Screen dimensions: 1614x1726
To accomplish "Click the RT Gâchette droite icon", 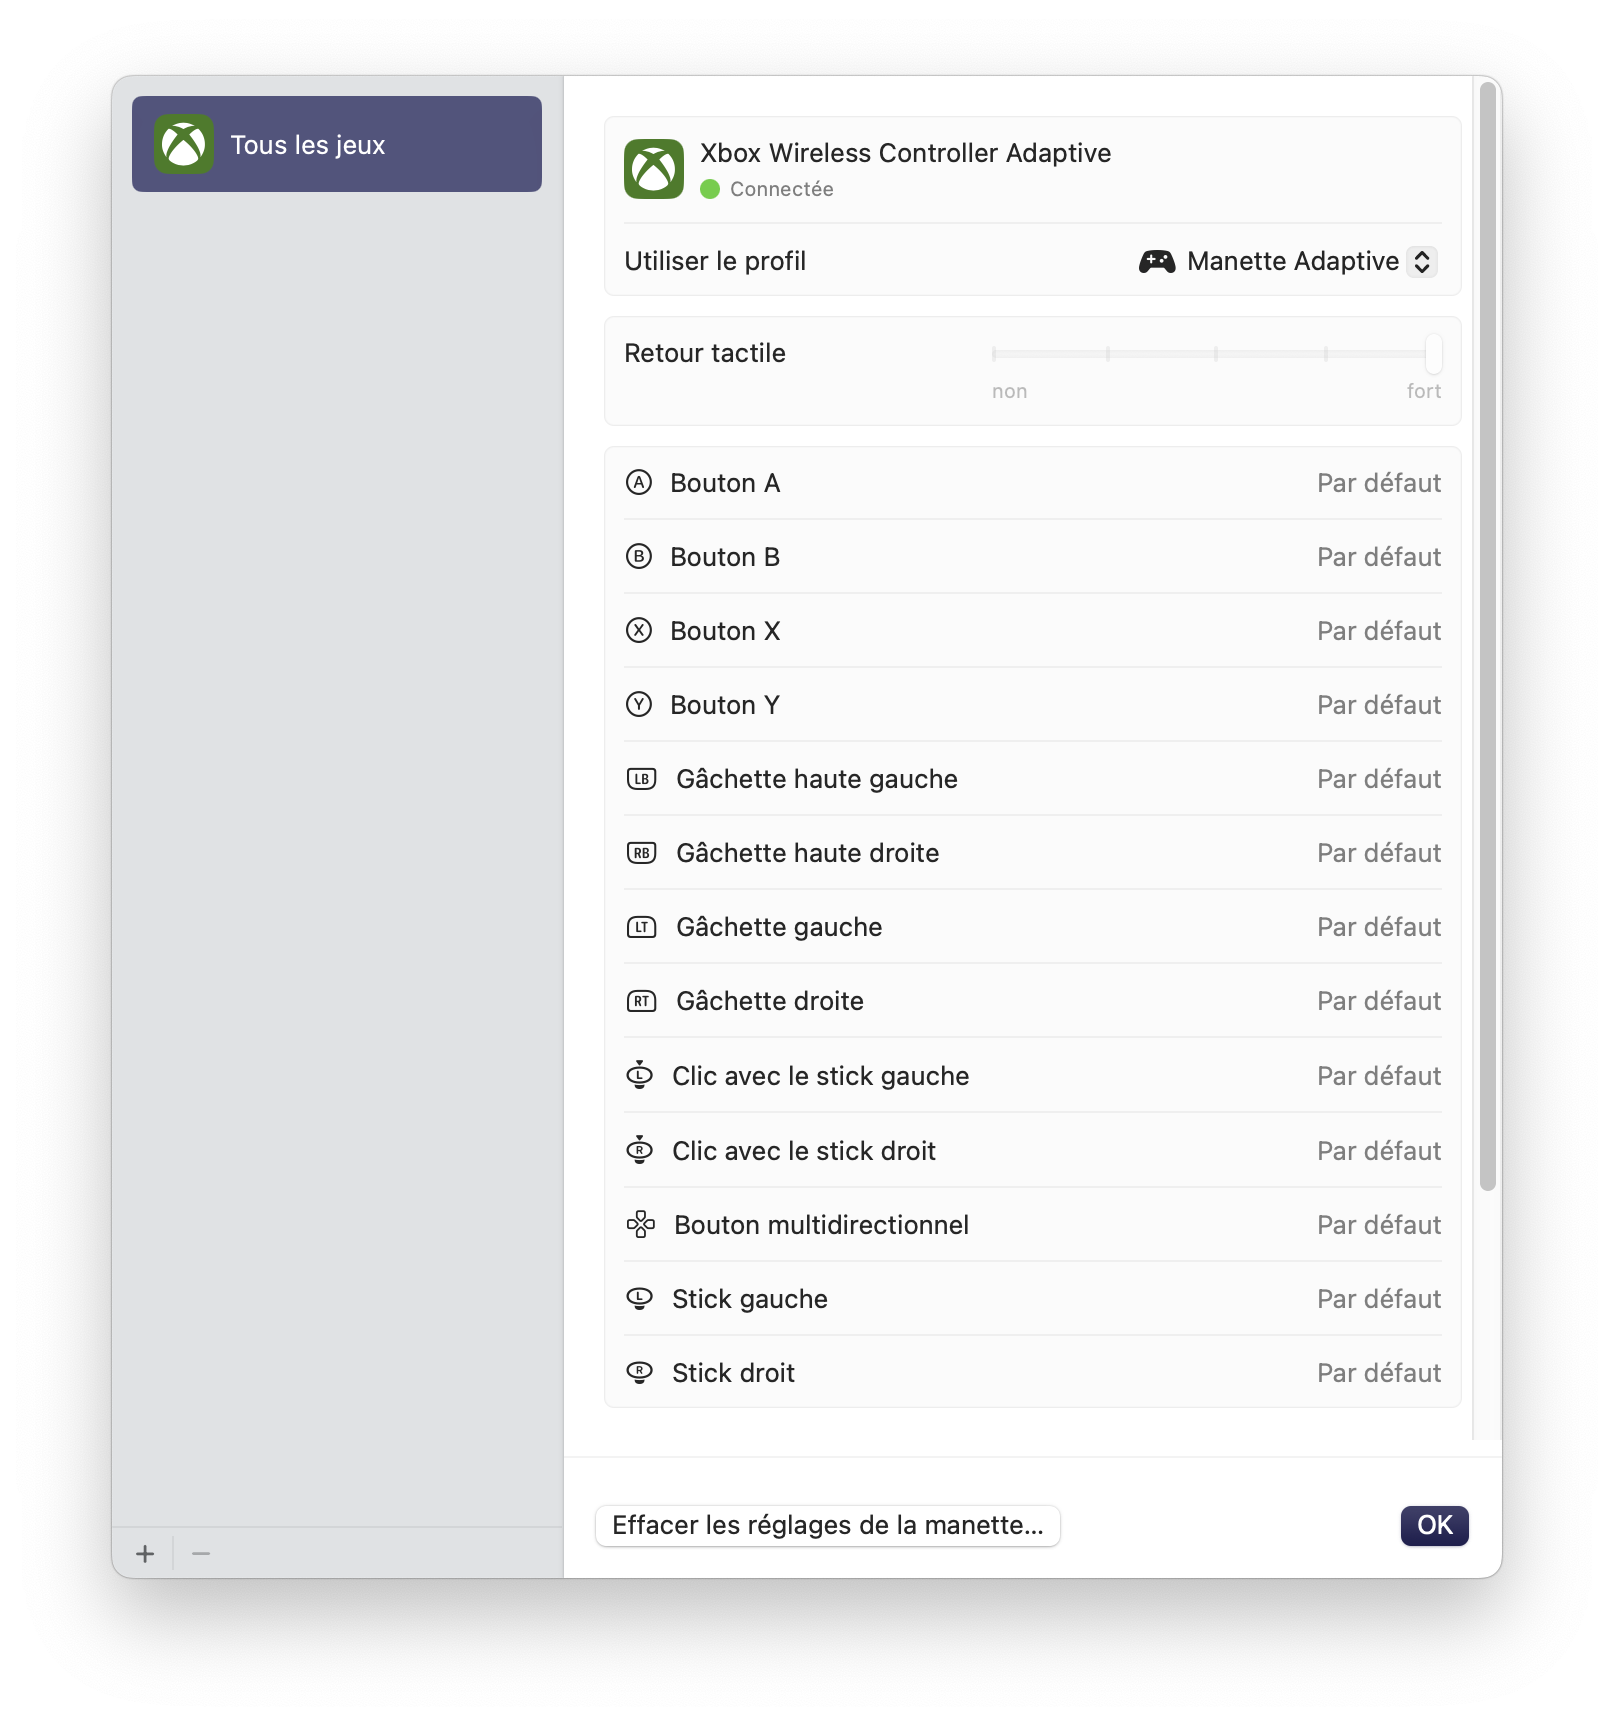I will coord(641,1001).
